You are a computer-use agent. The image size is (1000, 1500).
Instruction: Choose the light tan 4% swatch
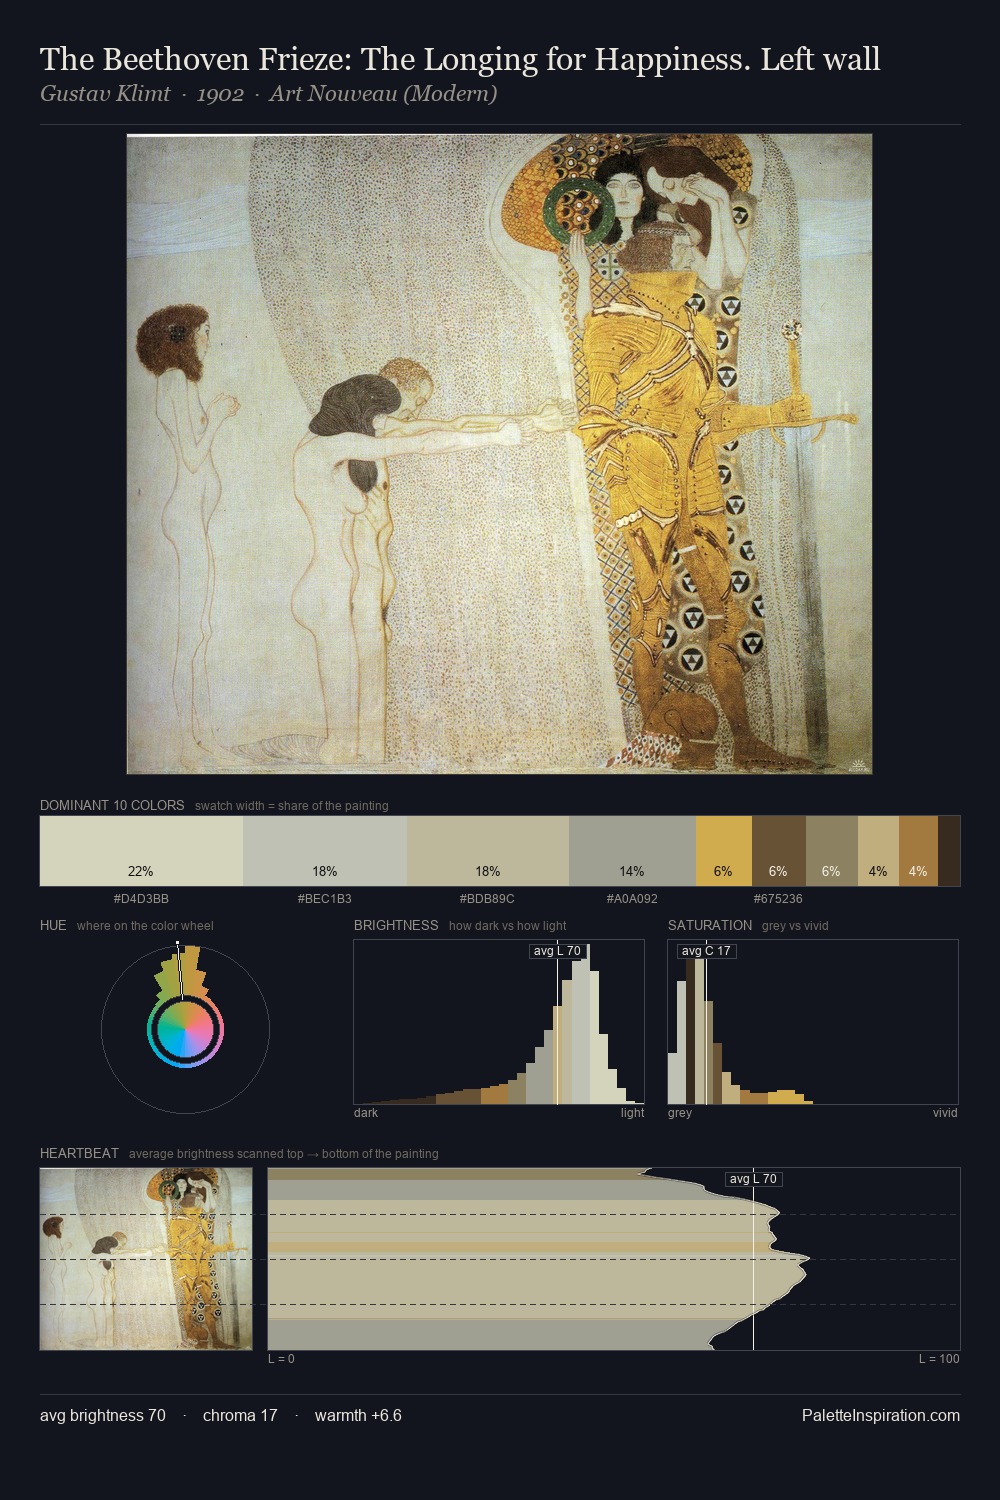click(878, 851)
